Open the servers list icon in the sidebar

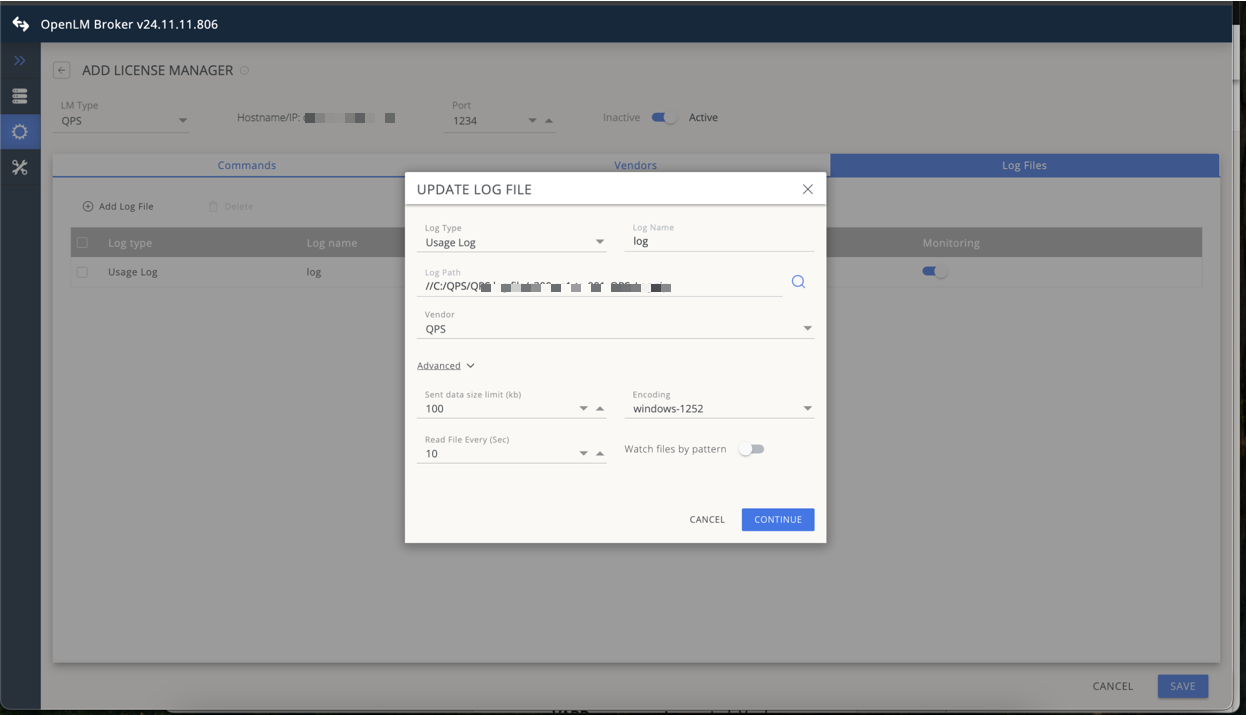pos(19,96)
